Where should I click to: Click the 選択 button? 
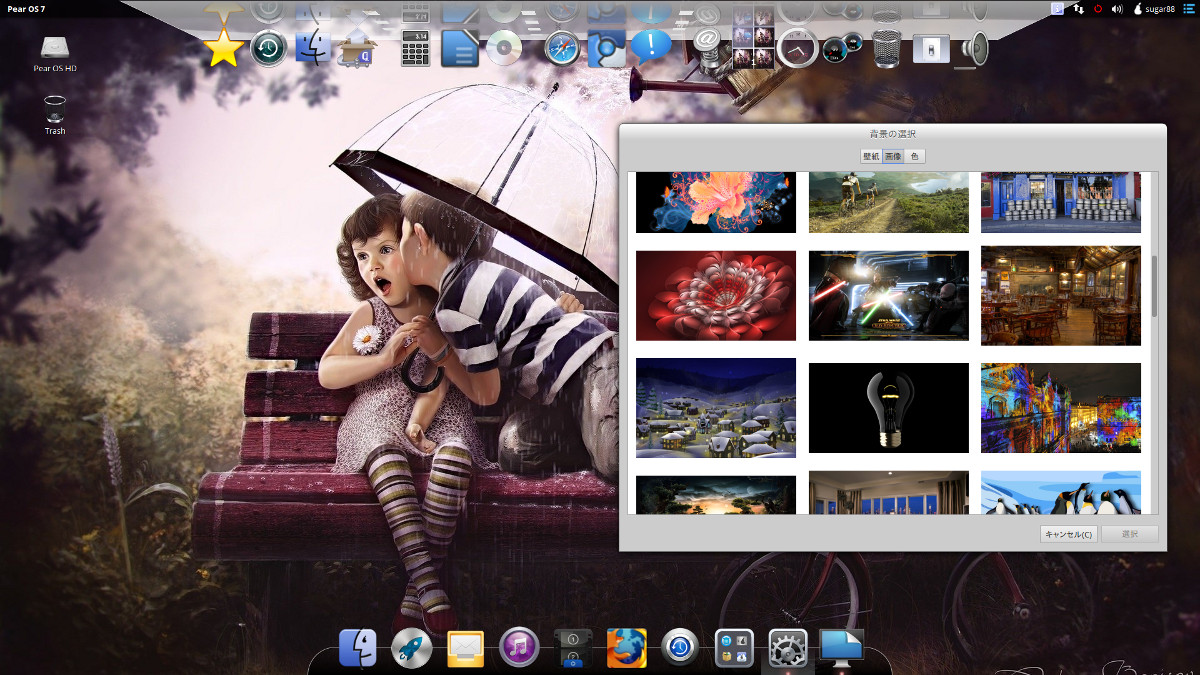pos(1130,534)
